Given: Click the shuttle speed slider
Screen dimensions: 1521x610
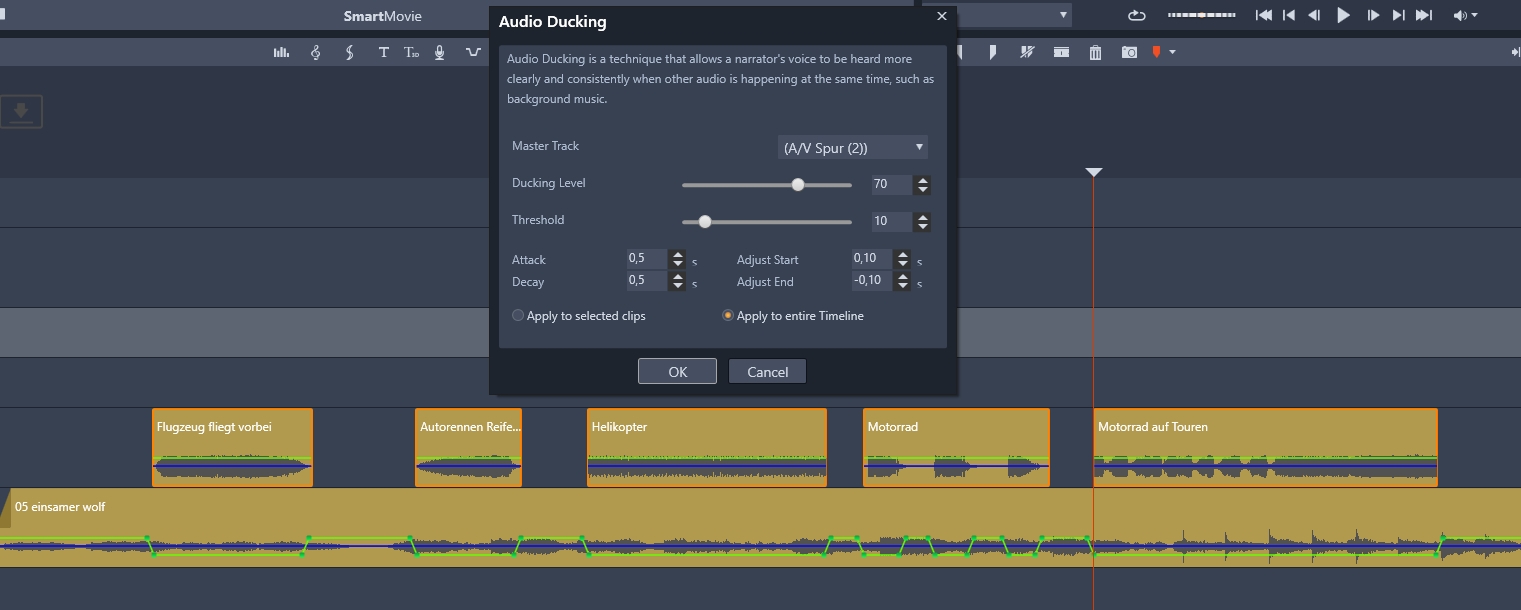Looking at the screenshot, I should pos(1201,15).
